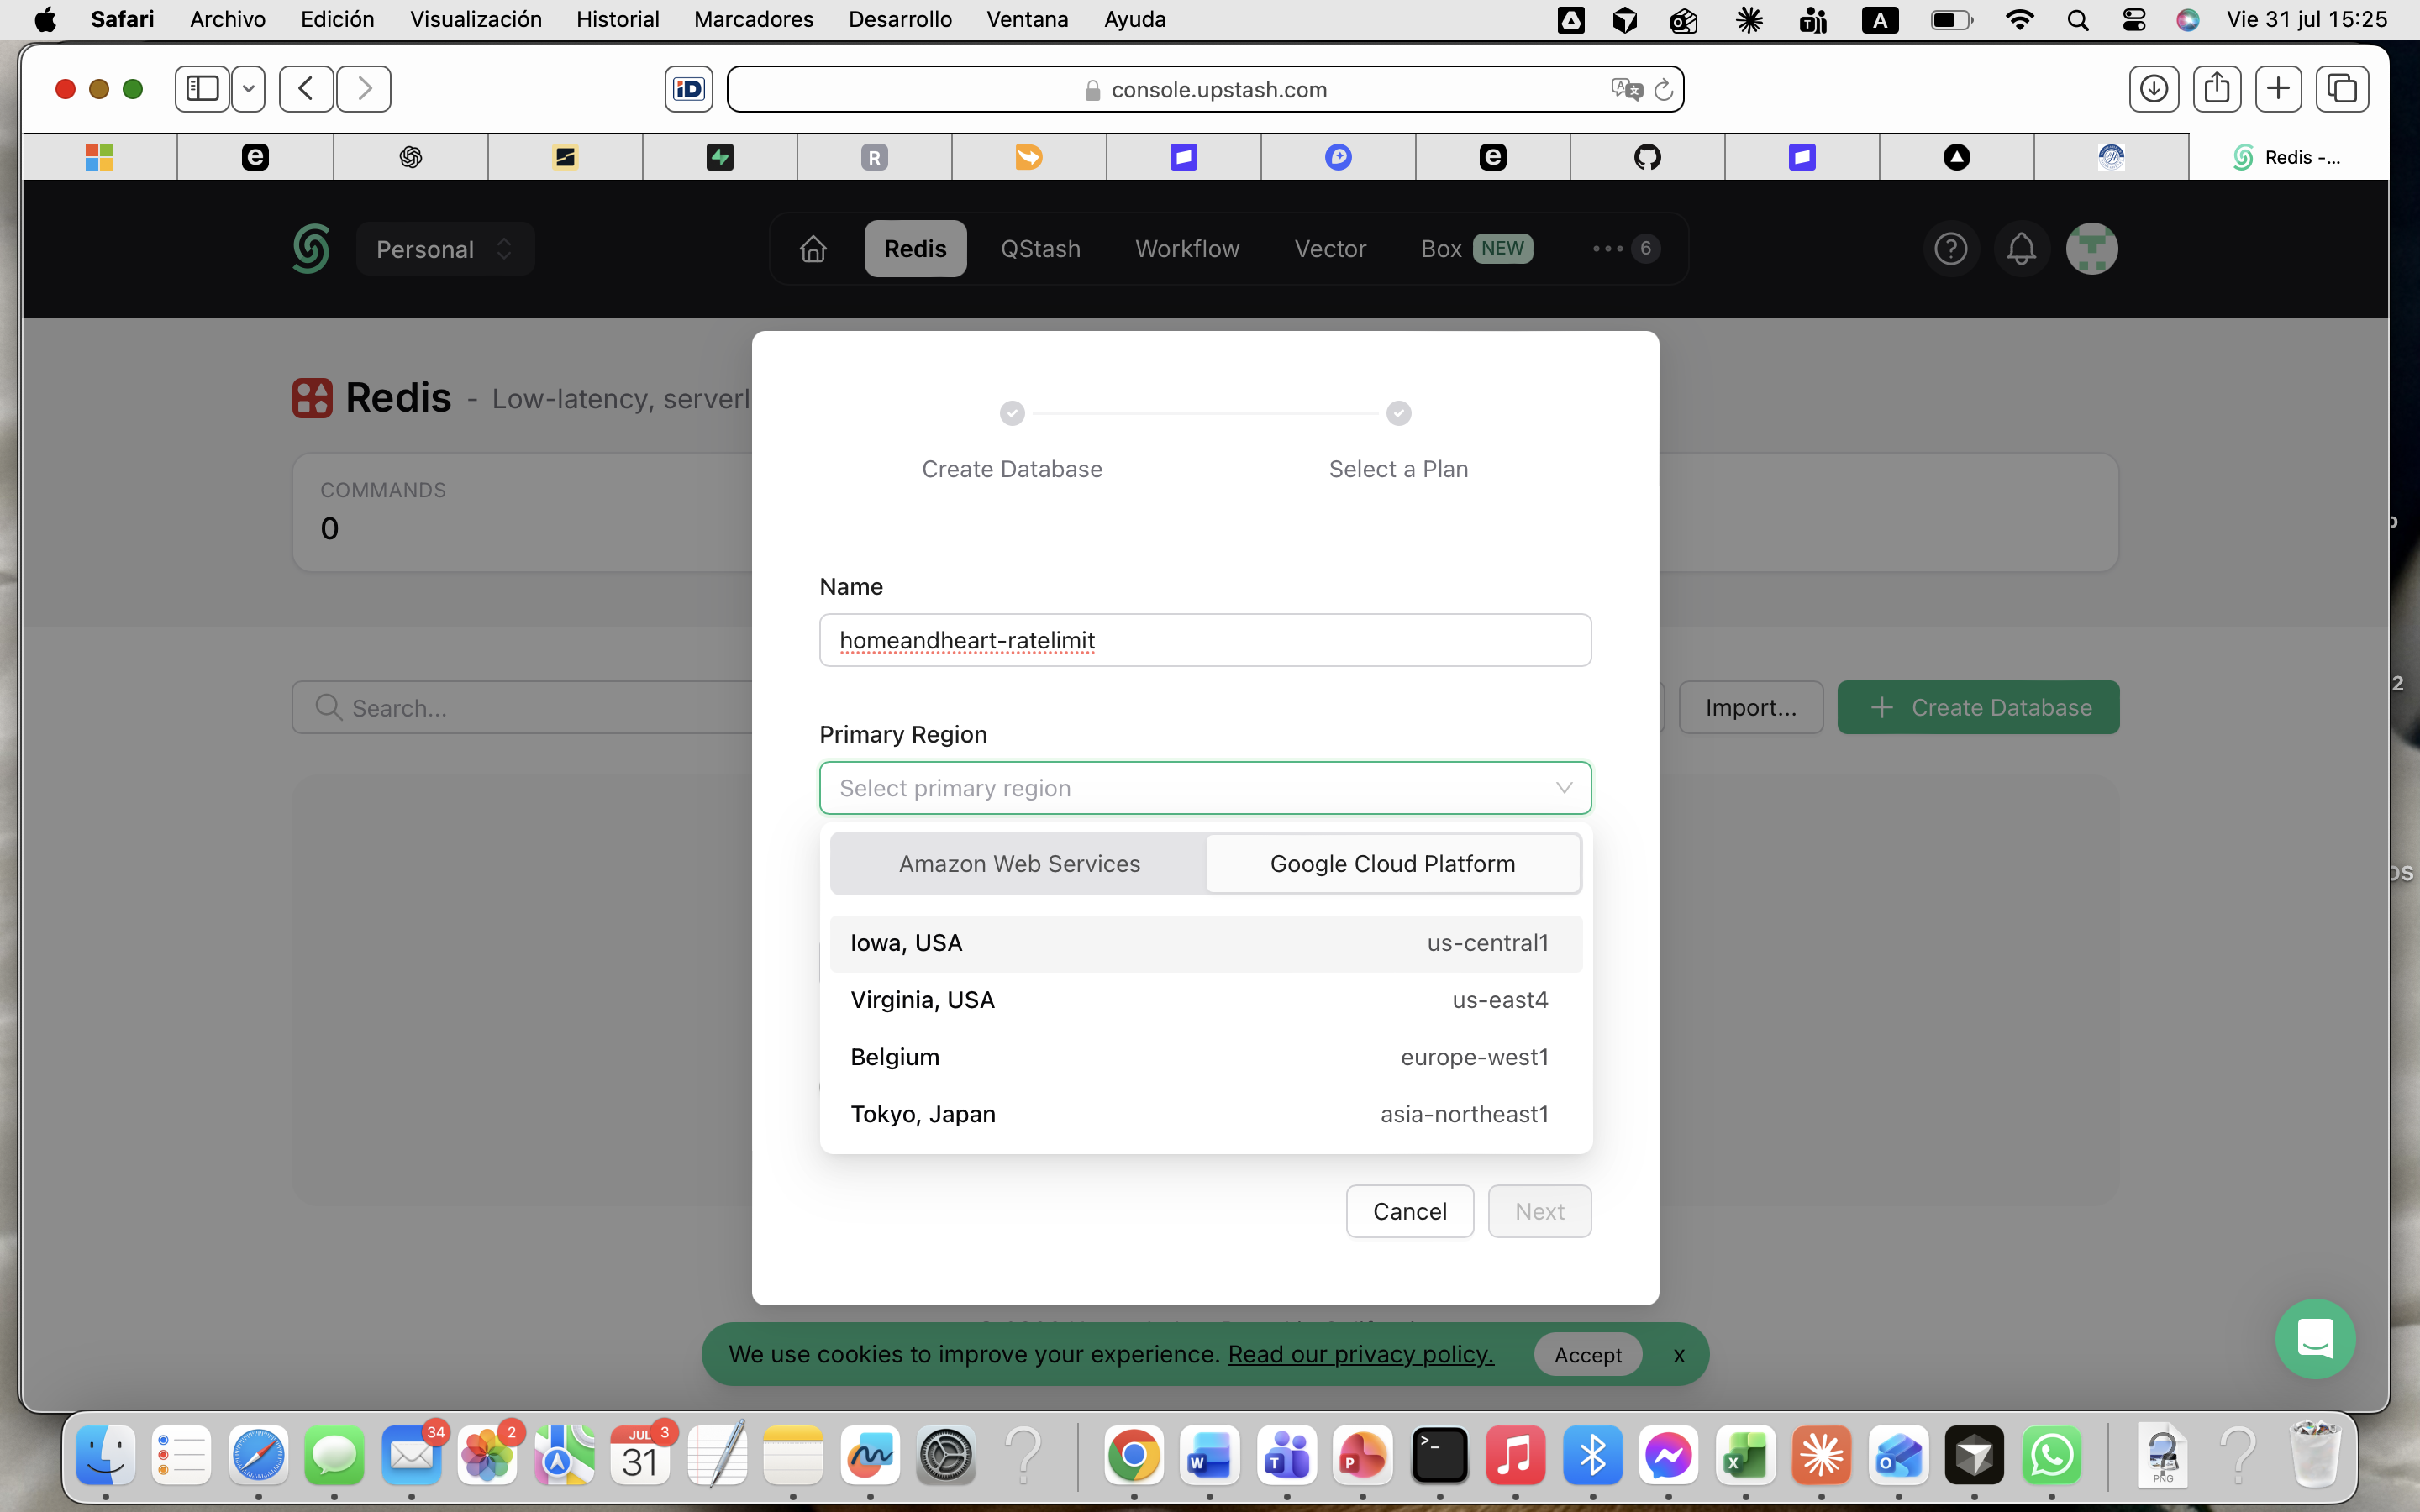Image resolution: width=2420 pixels, height=1512 pixels.
Task: Switch to the QStash product tab
Action: coord(1040,249)
